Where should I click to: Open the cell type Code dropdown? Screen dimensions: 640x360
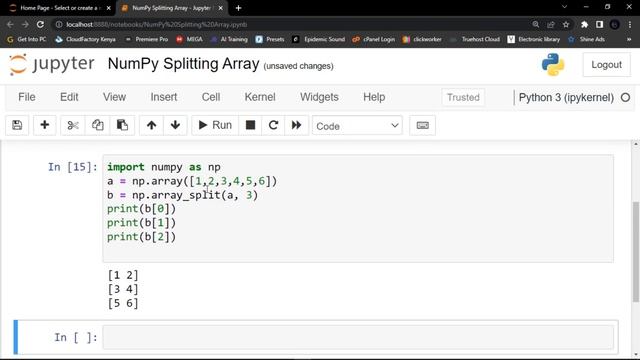pos(357,126)
